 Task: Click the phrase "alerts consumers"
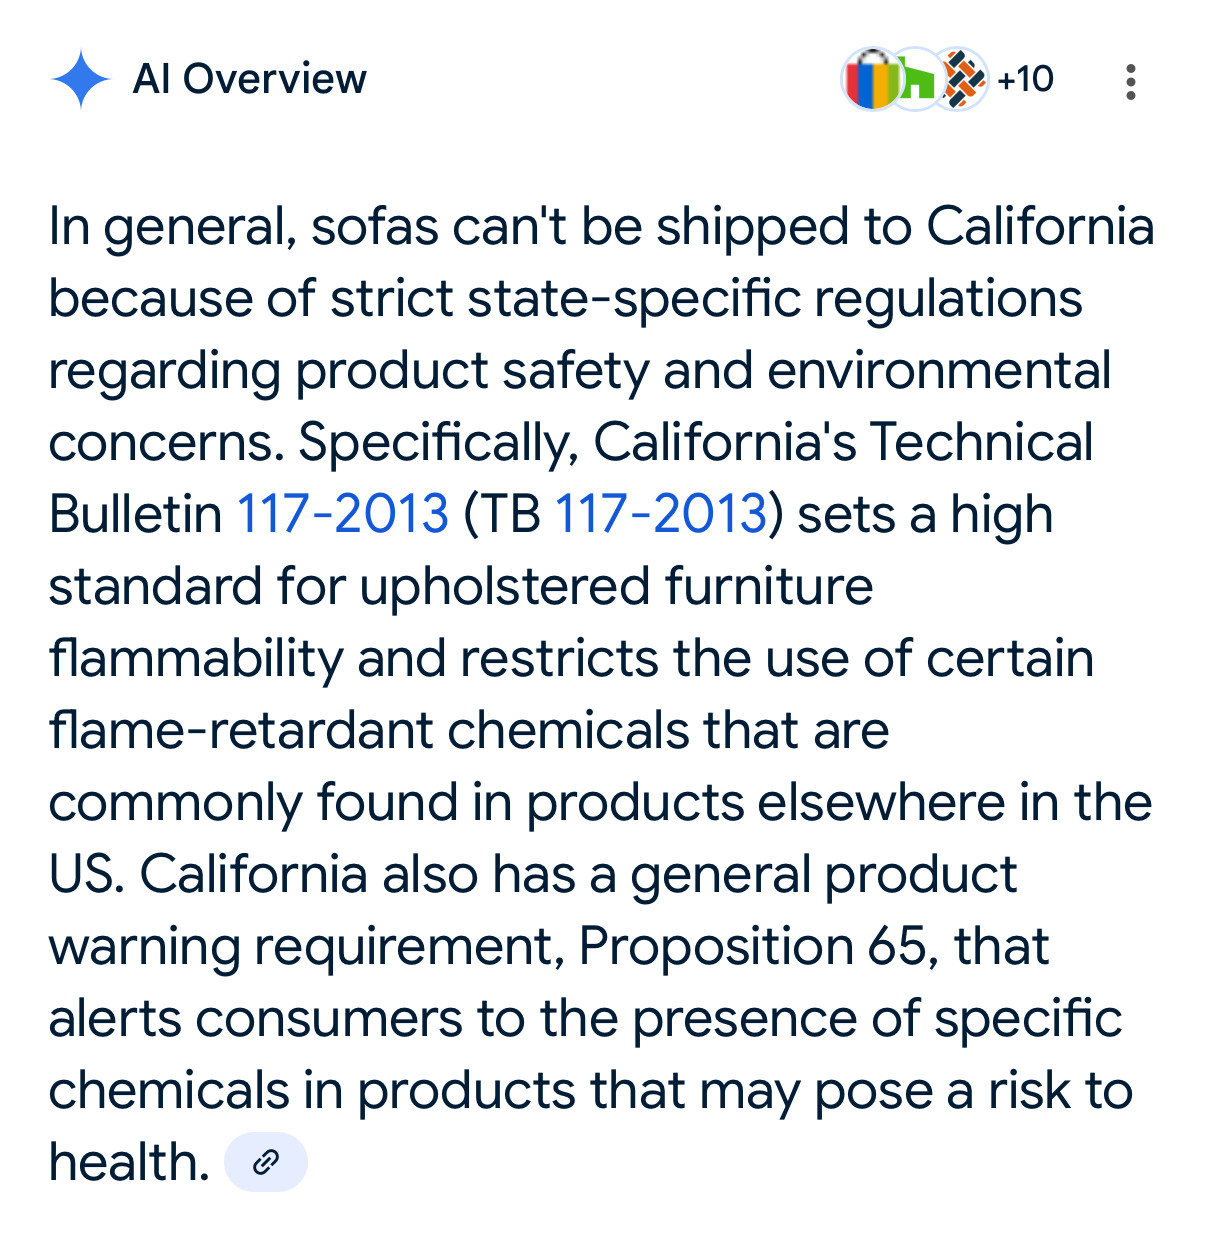(x=255, y=1018)
